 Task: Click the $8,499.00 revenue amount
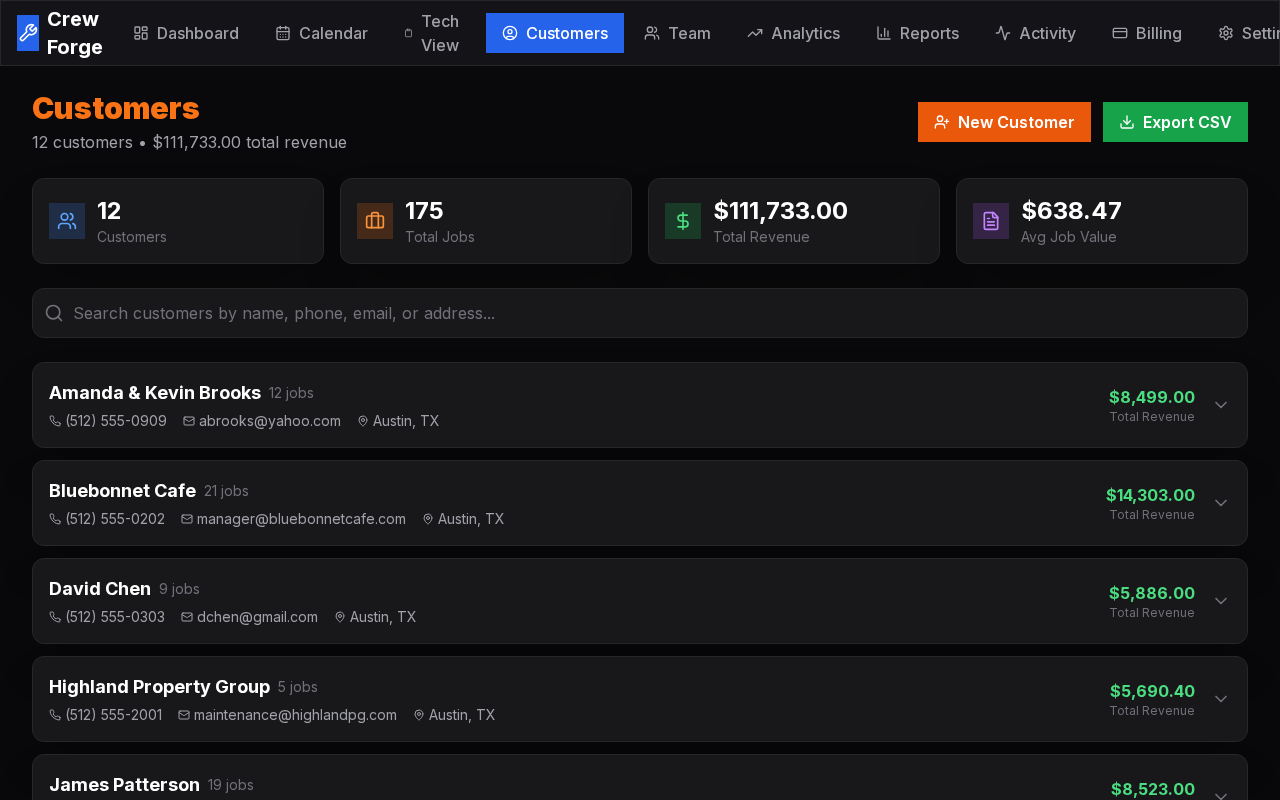1152,397
